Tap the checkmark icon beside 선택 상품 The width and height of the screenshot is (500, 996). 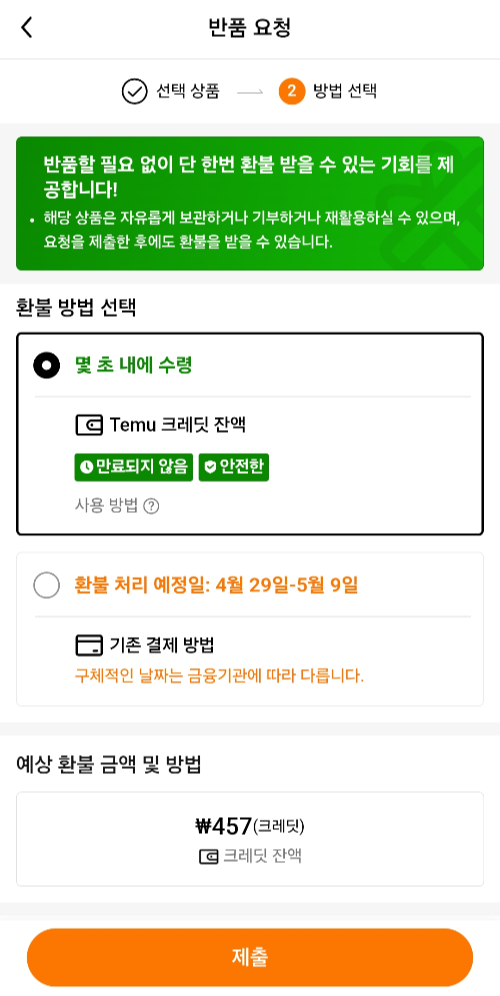134,91
